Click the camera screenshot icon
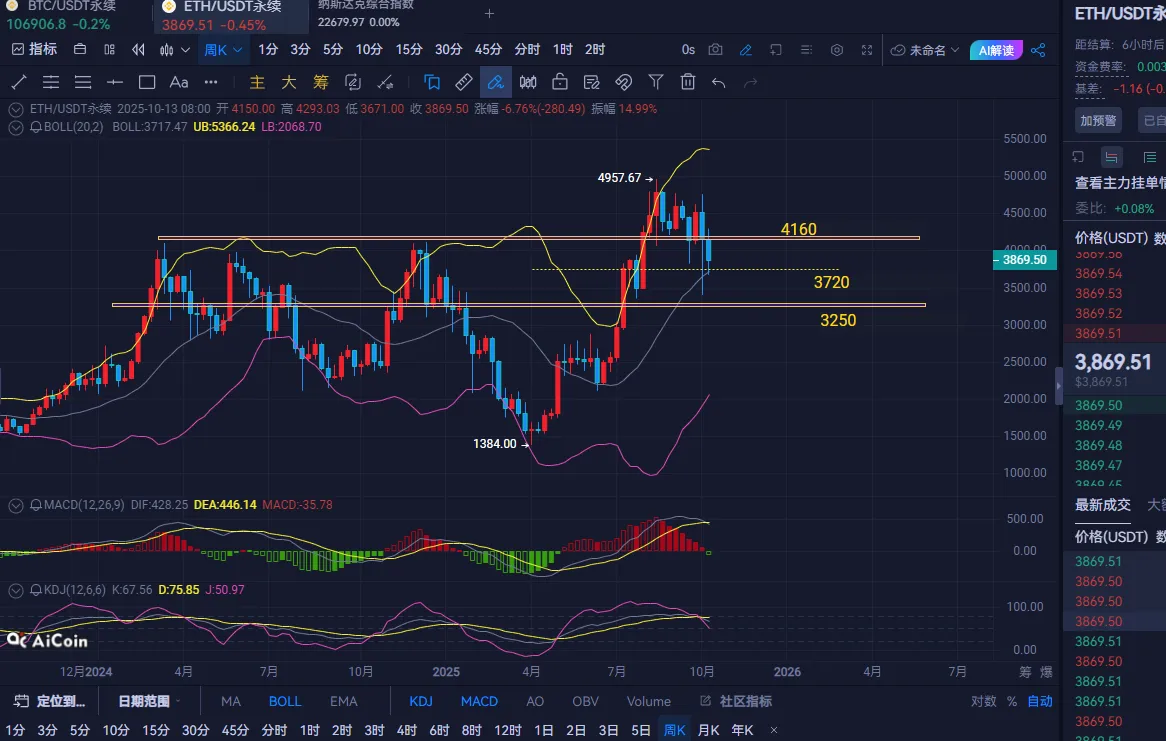1166x741 pixels. point(716,49)
